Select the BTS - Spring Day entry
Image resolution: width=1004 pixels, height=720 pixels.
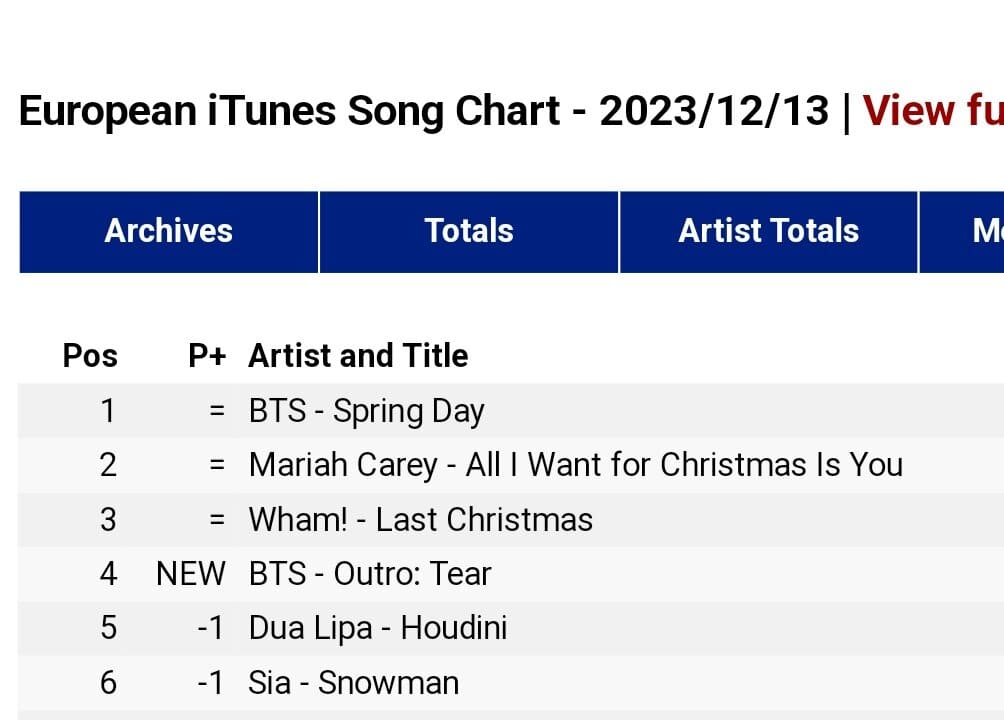pyautogui.click(x=366, y=411)
